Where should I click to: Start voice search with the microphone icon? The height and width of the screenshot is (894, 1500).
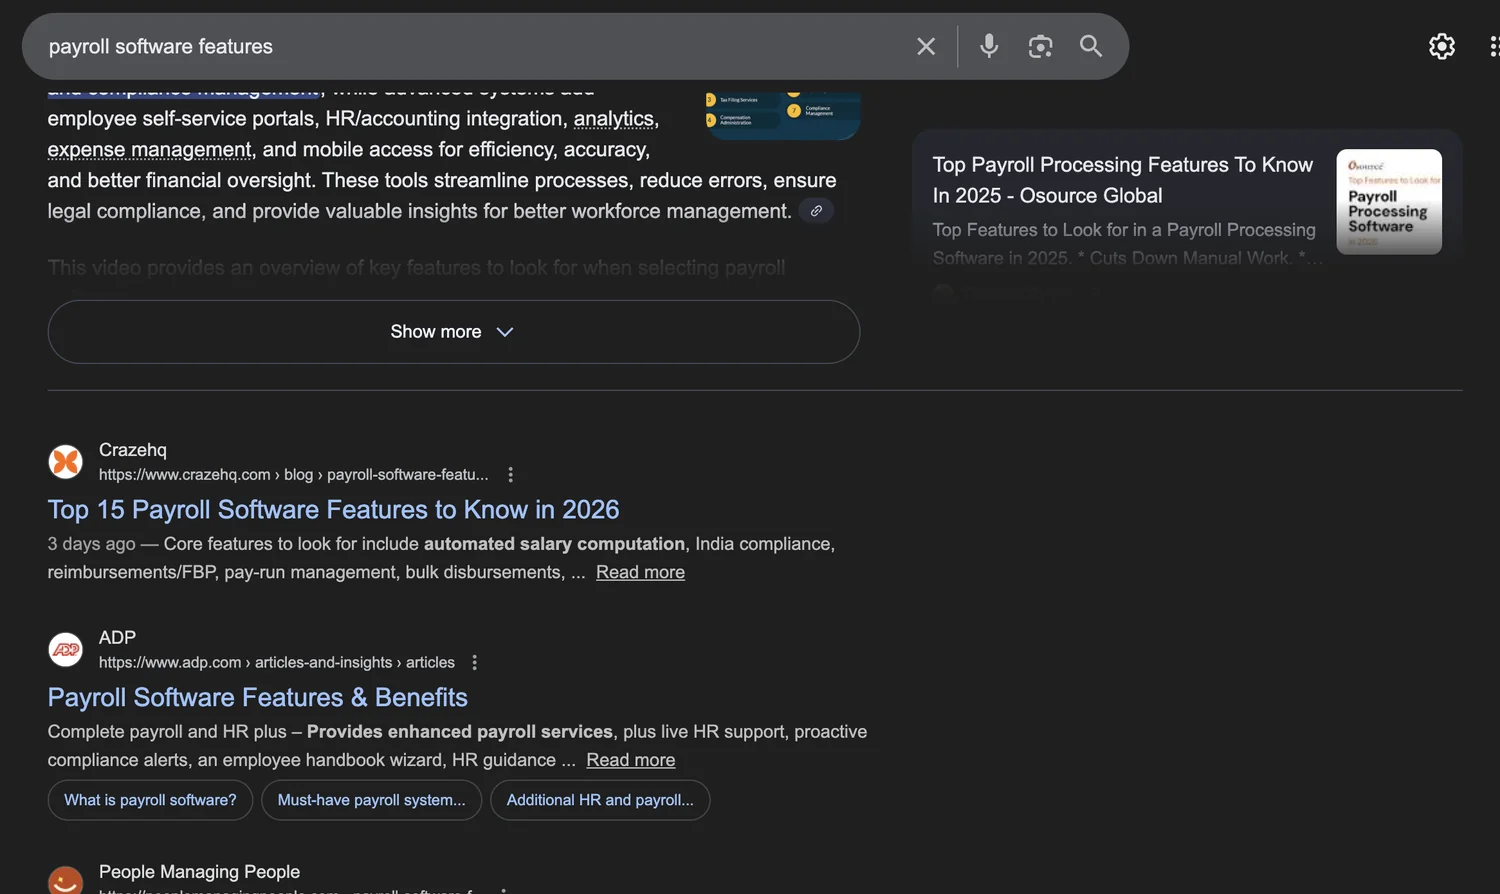click(x=989, y=46)
